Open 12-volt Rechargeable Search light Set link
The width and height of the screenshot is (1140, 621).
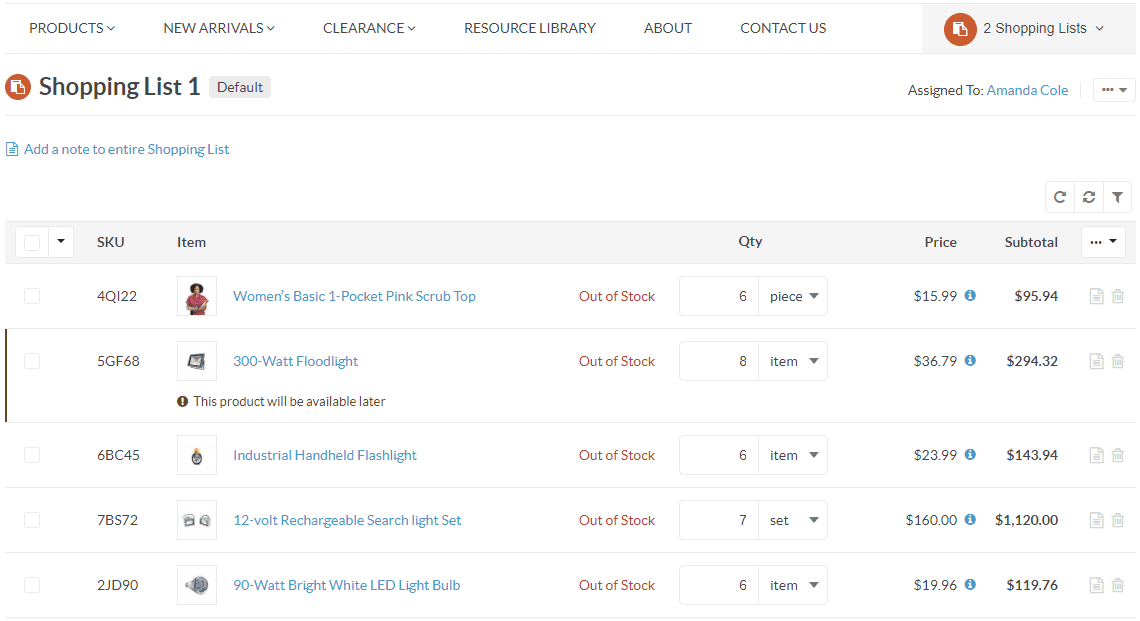click(x=347, y=520)
